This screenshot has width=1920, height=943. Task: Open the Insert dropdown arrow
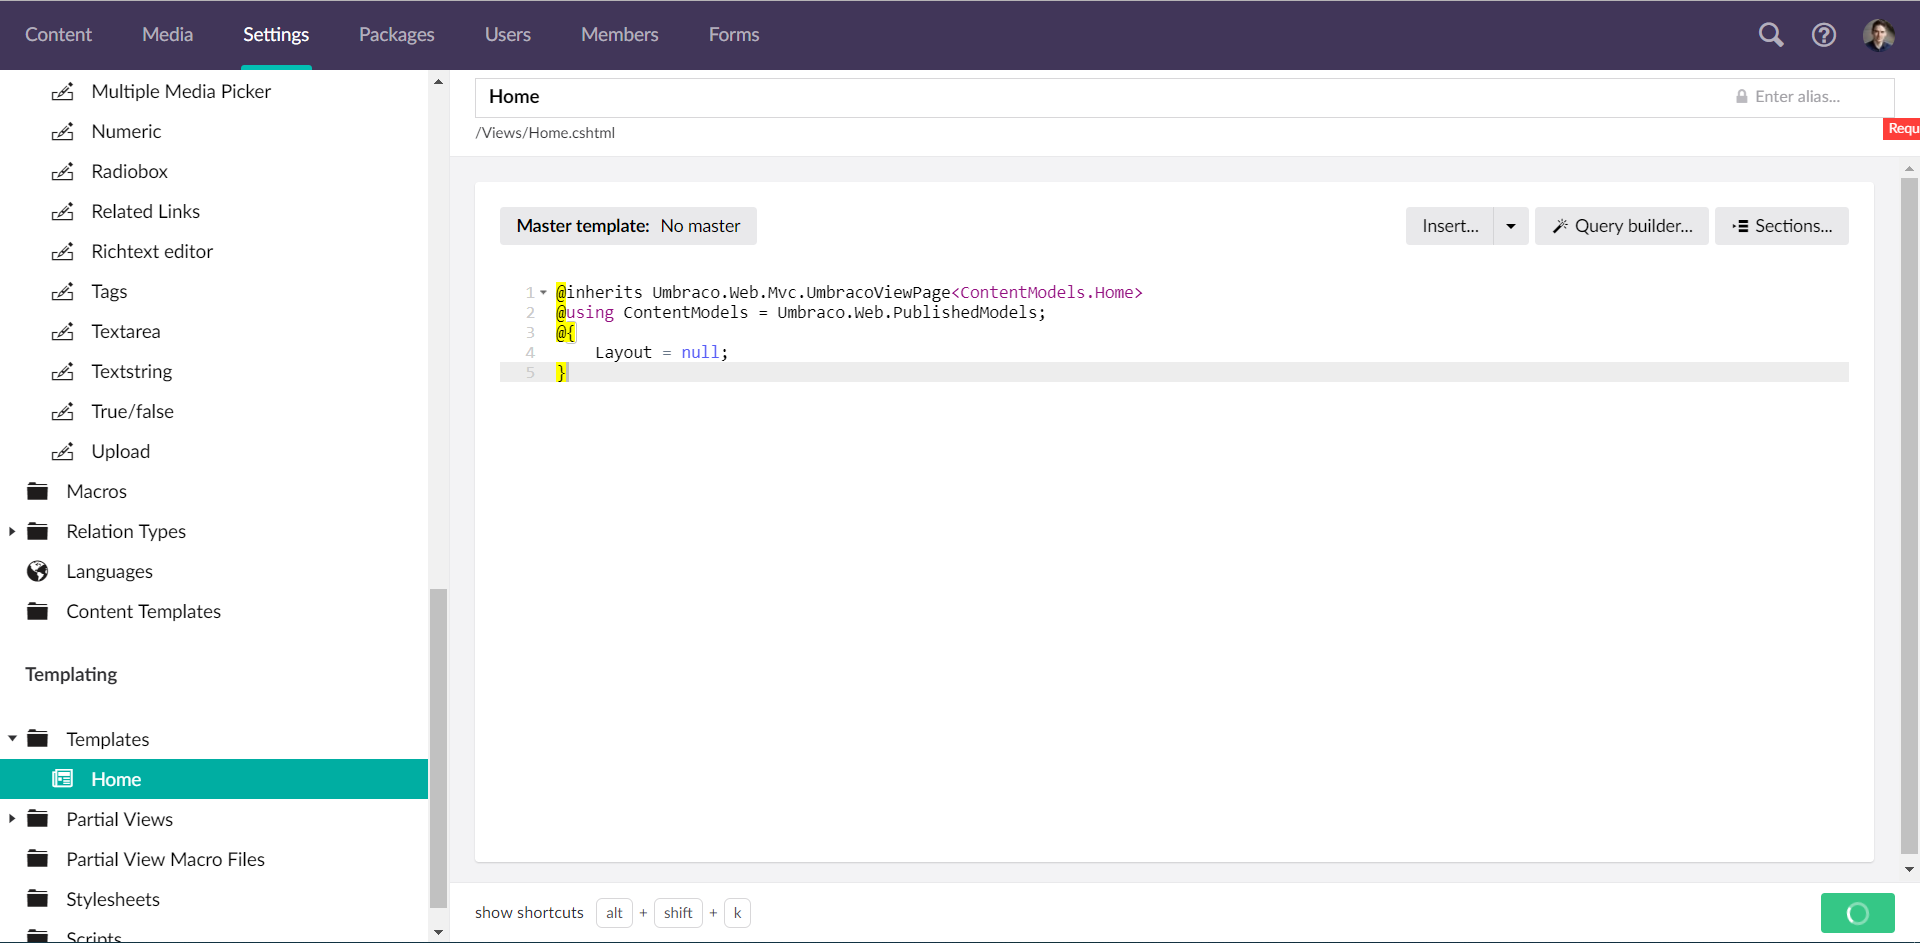1510,225
